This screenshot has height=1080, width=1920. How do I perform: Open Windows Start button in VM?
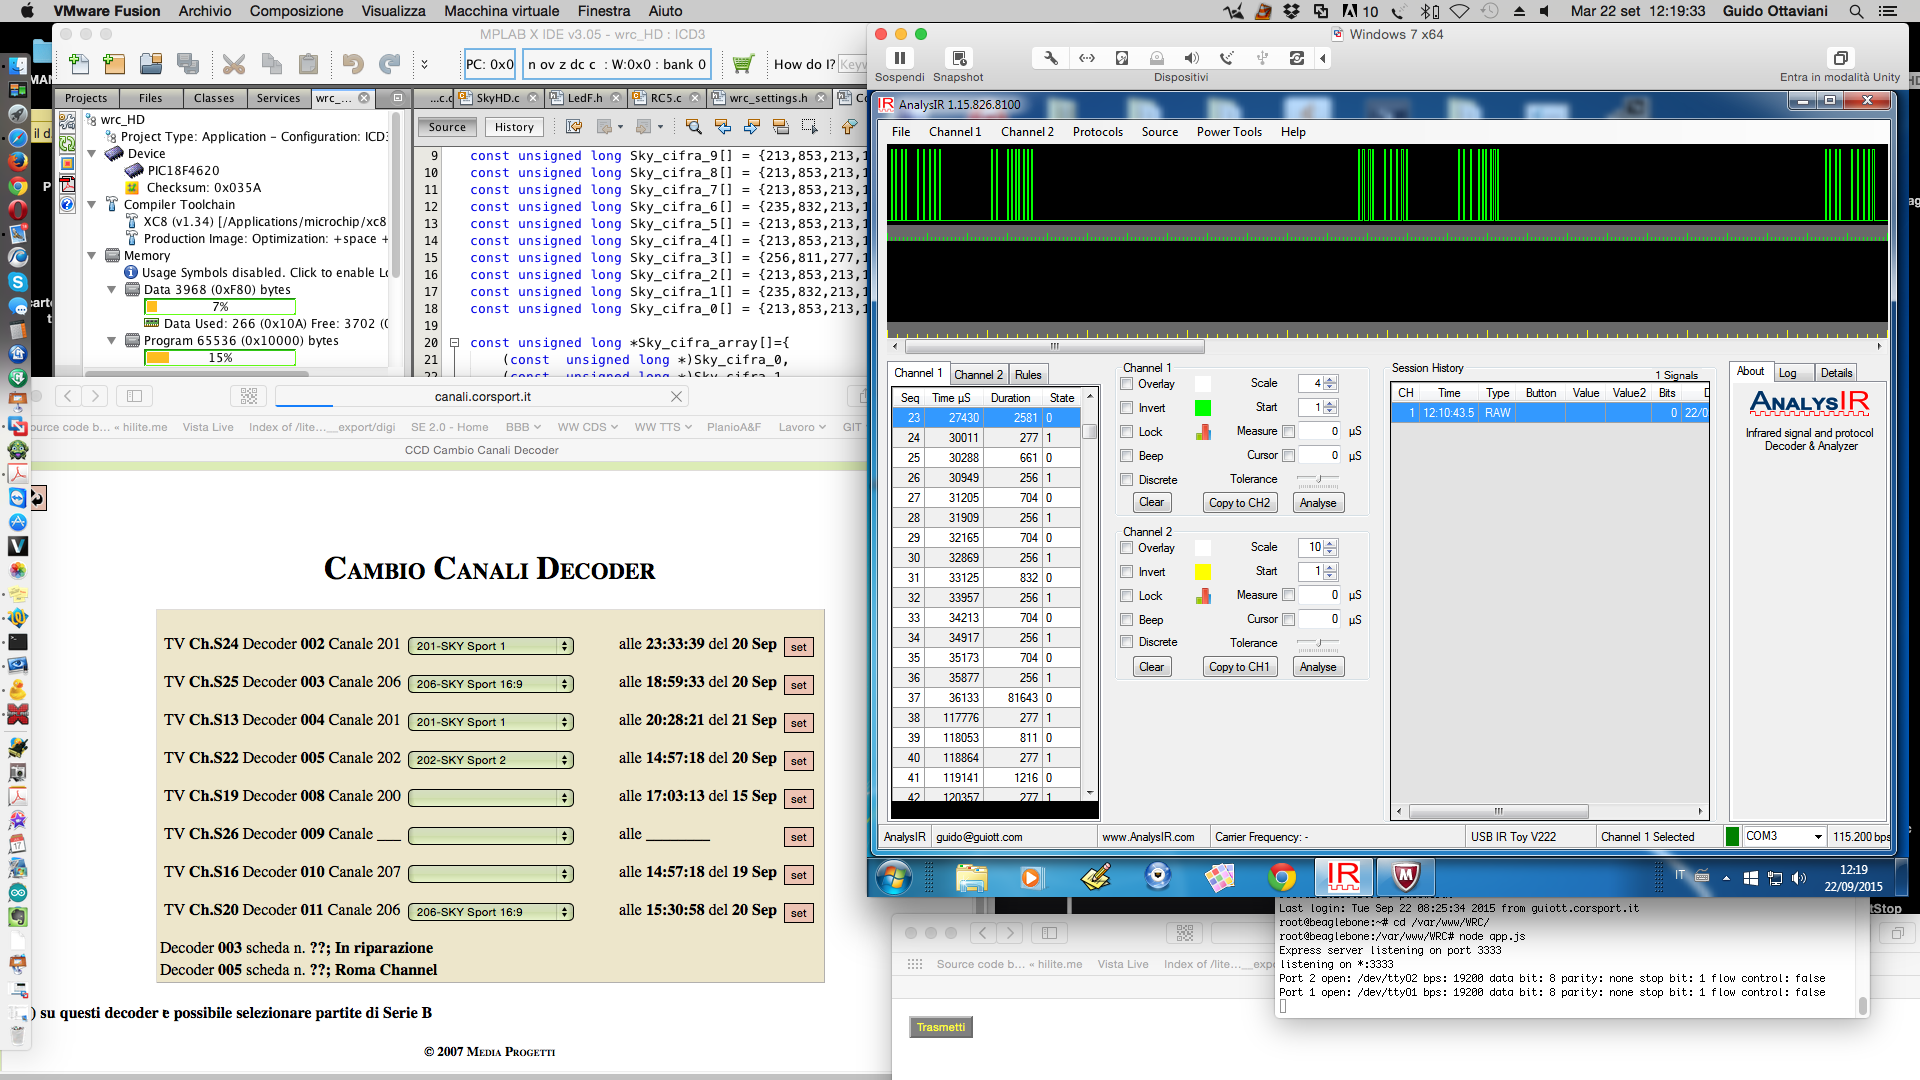(894, 878)
